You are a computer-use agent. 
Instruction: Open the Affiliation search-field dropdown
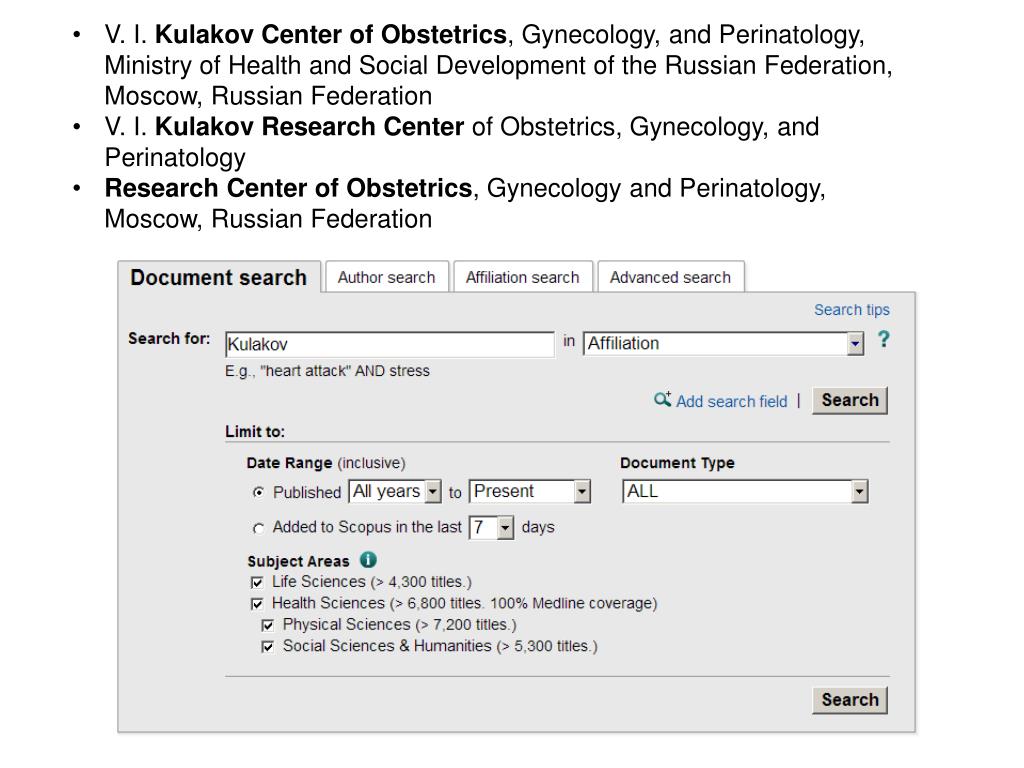pos(723,344)
